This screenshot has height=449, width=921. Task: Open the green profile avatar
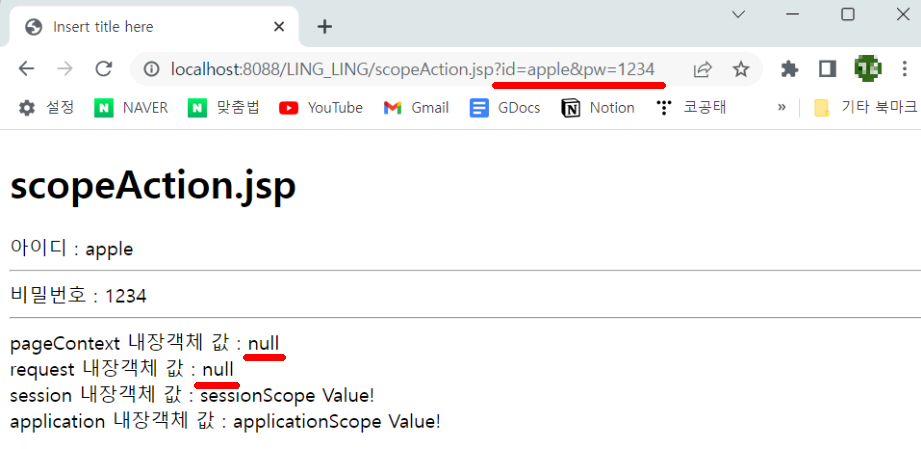click(x=868, y=69)
